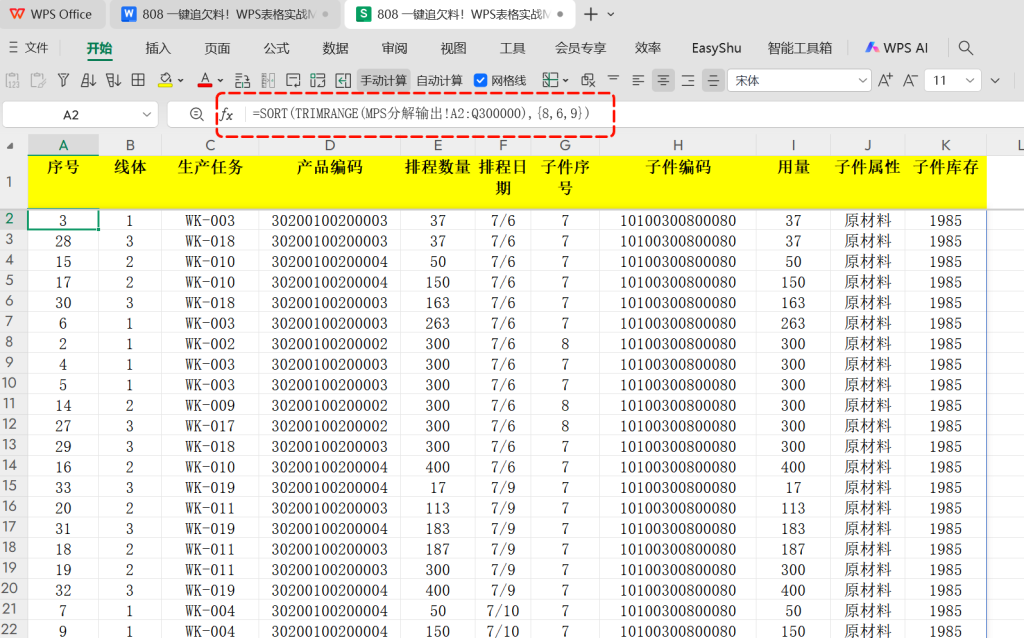Open tab list dropdown arrow beside plus

point(611,14)
